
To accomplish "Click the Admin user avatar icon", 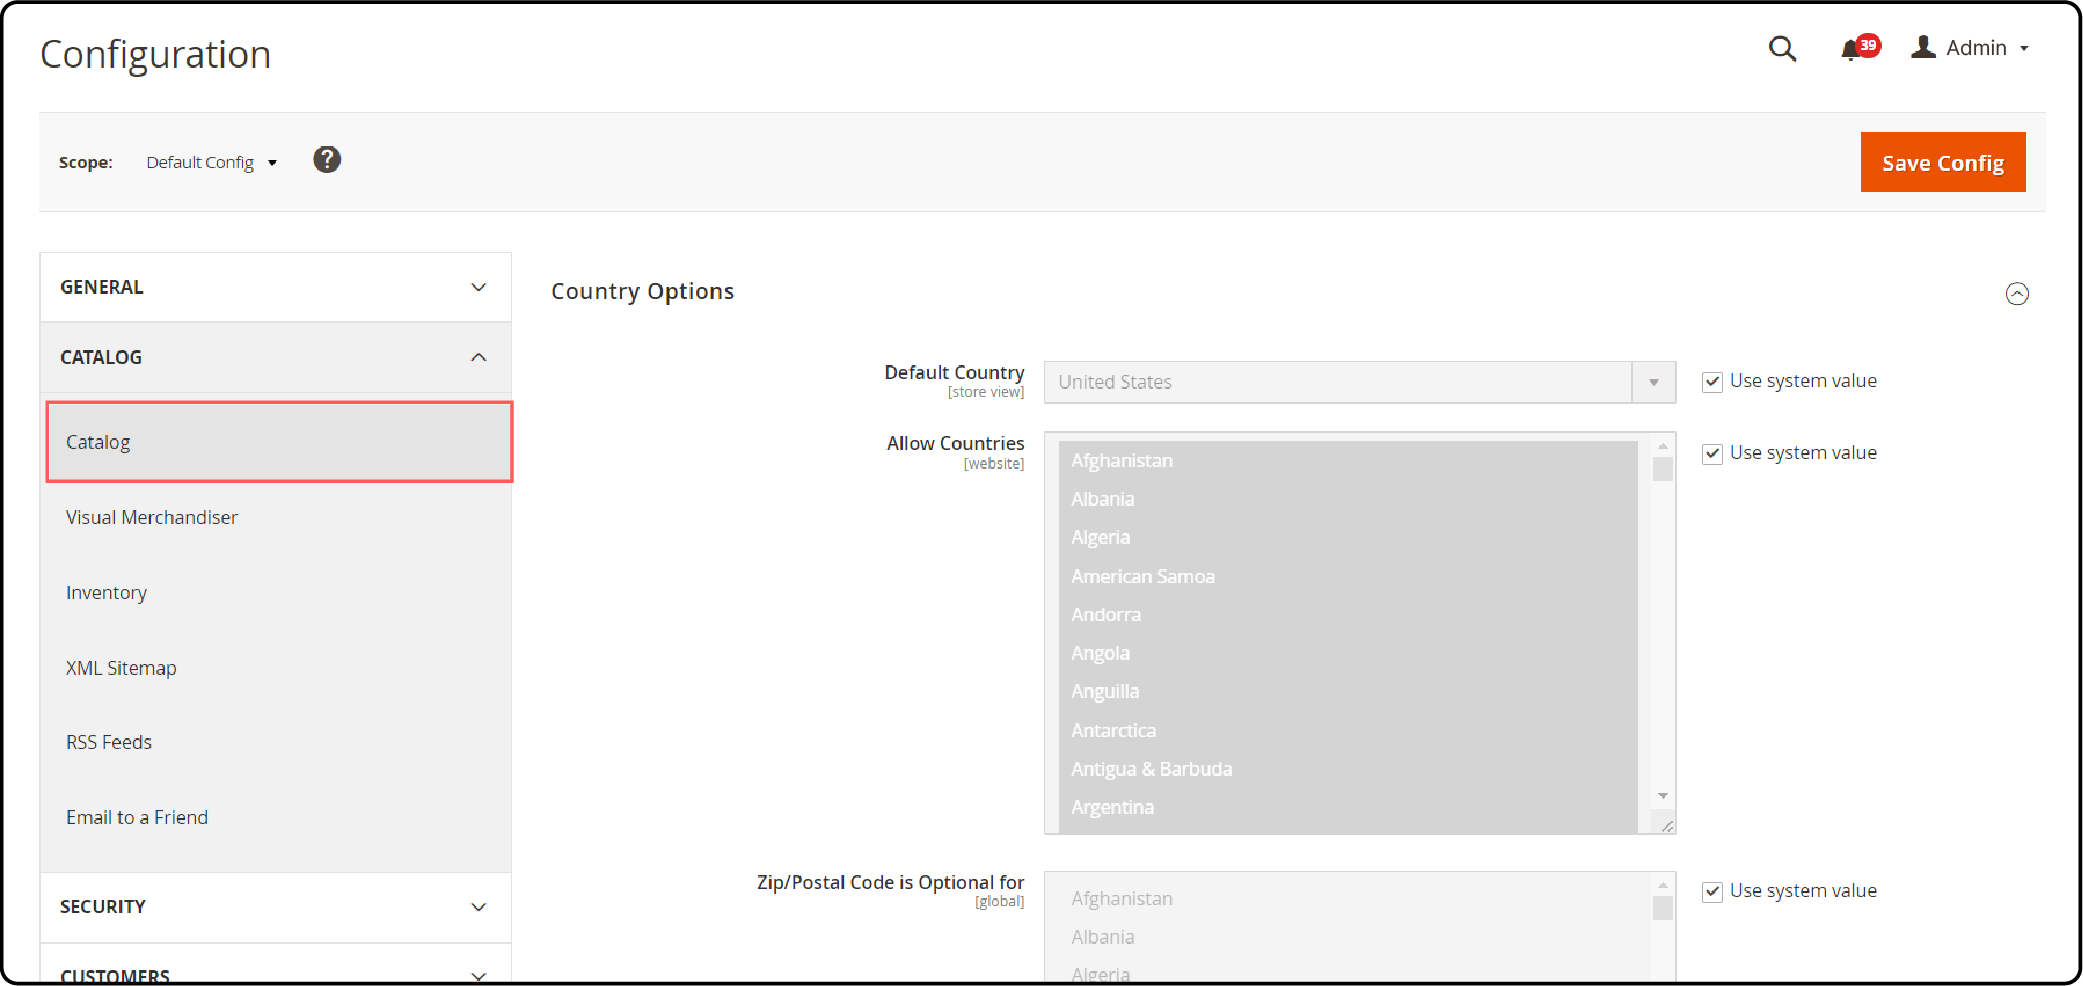I will [1923, 47].
